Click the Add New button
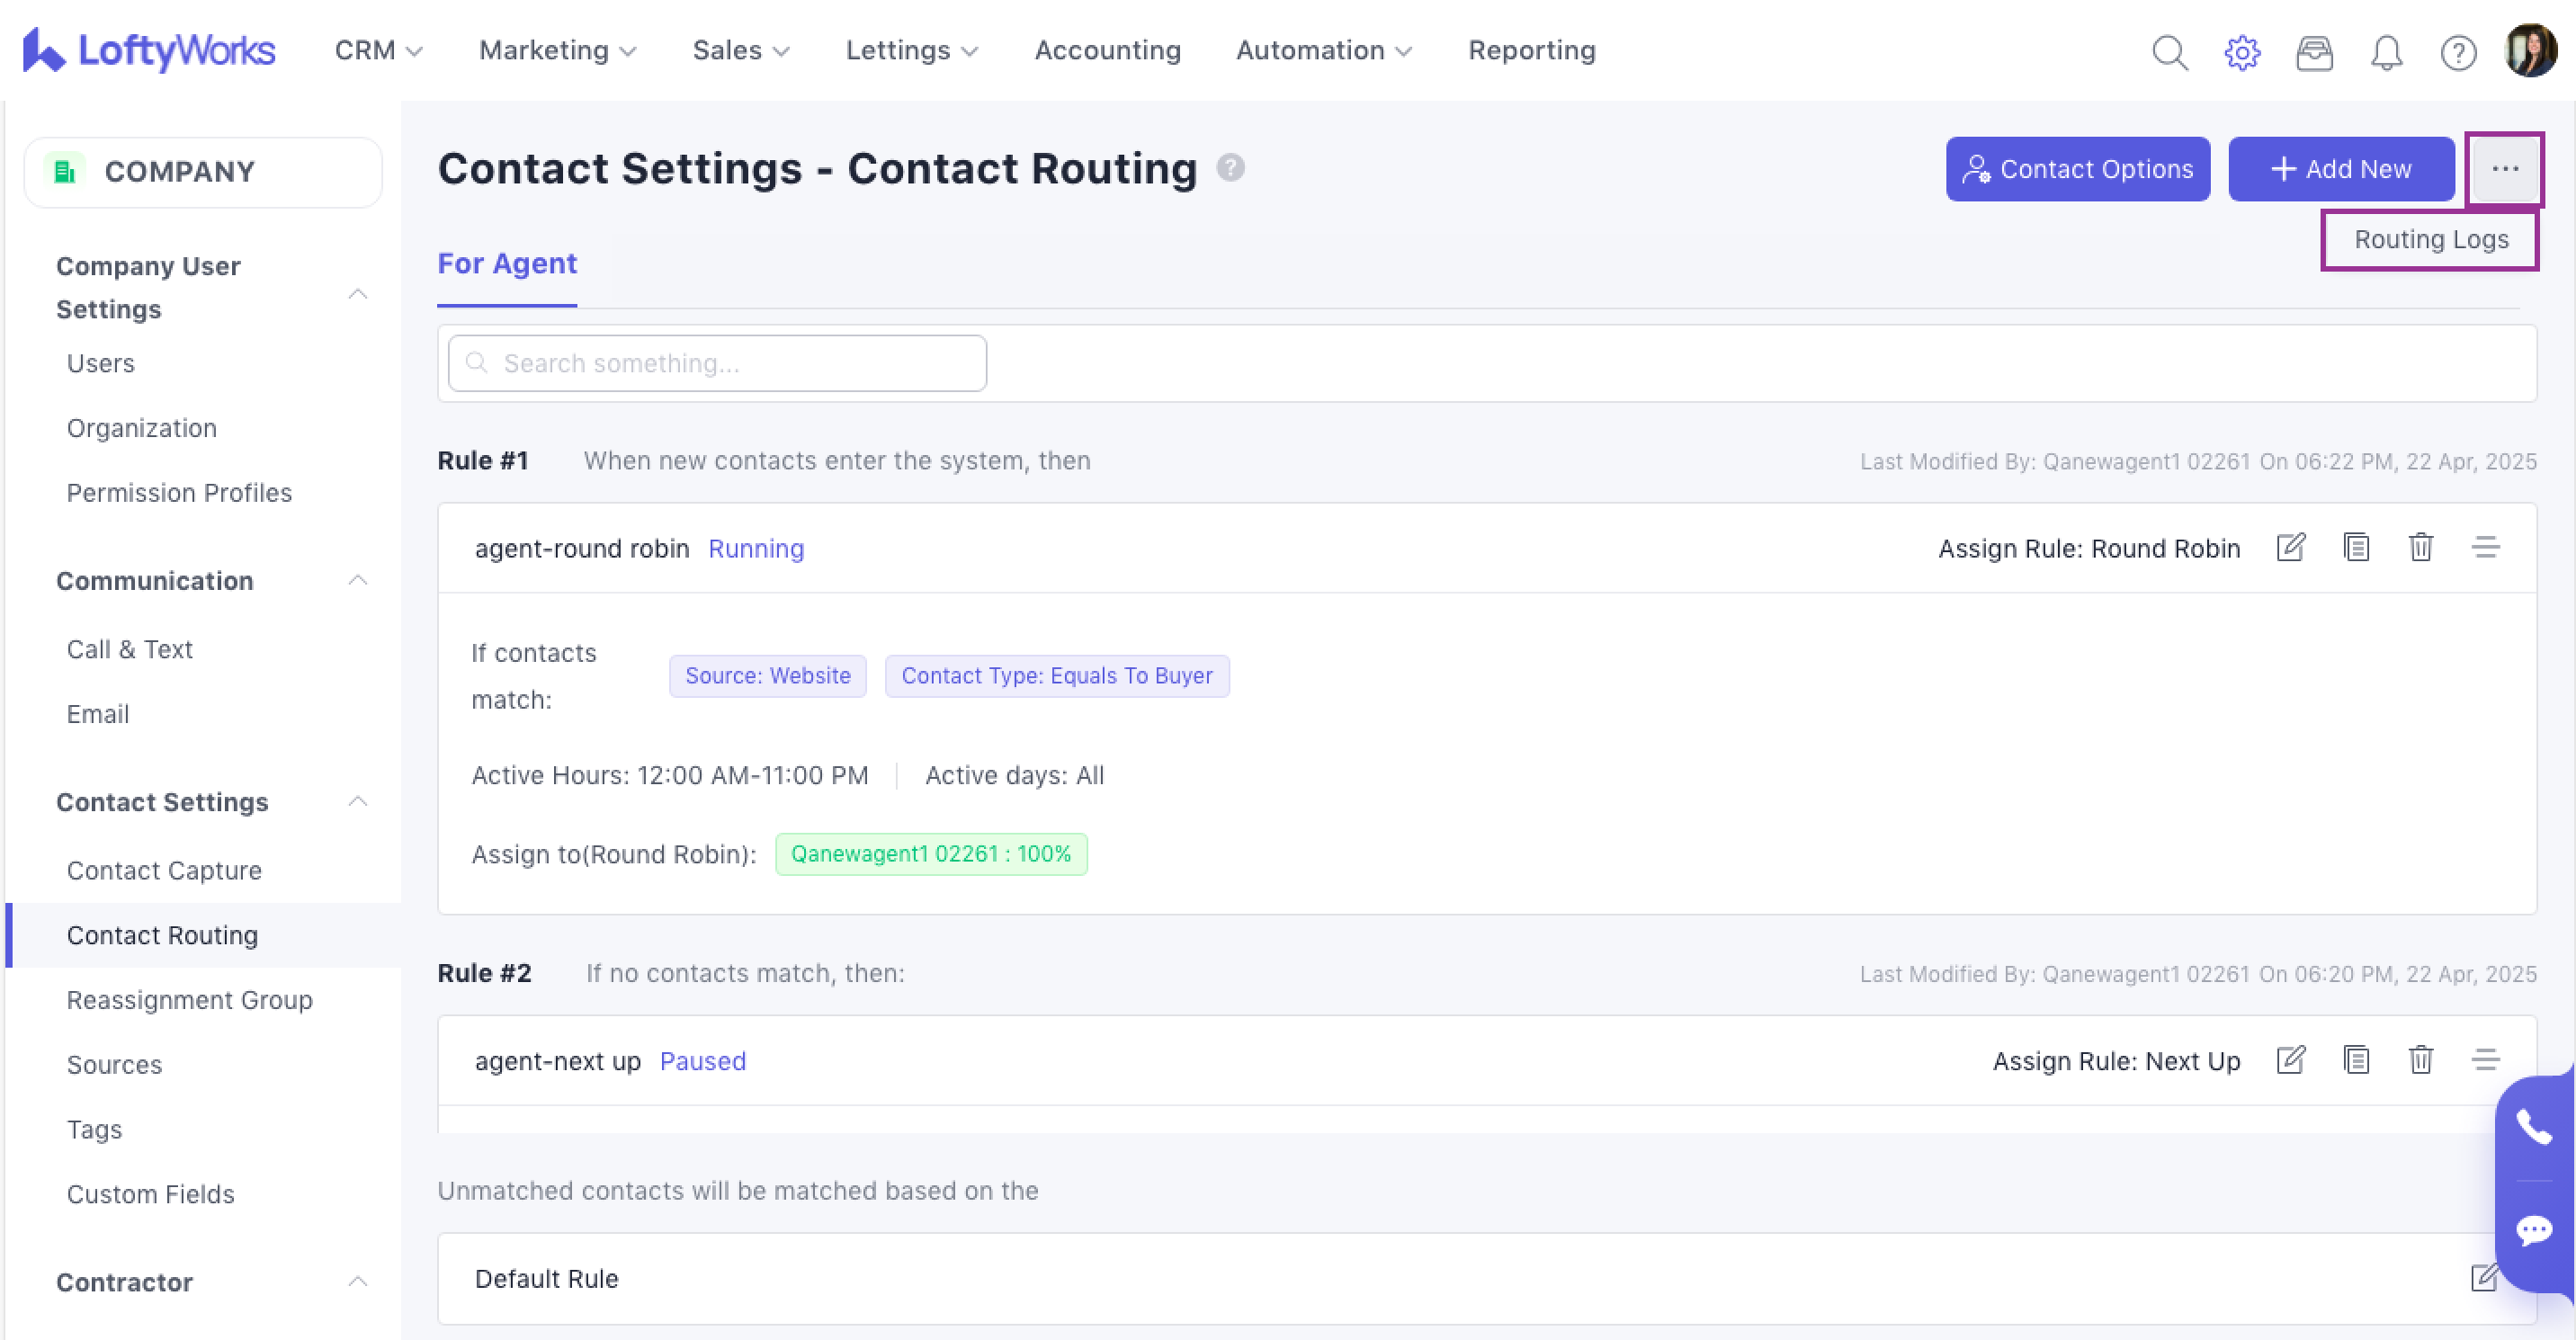The height and width of the screenshot is (1340, 2576). (2340, 169)
